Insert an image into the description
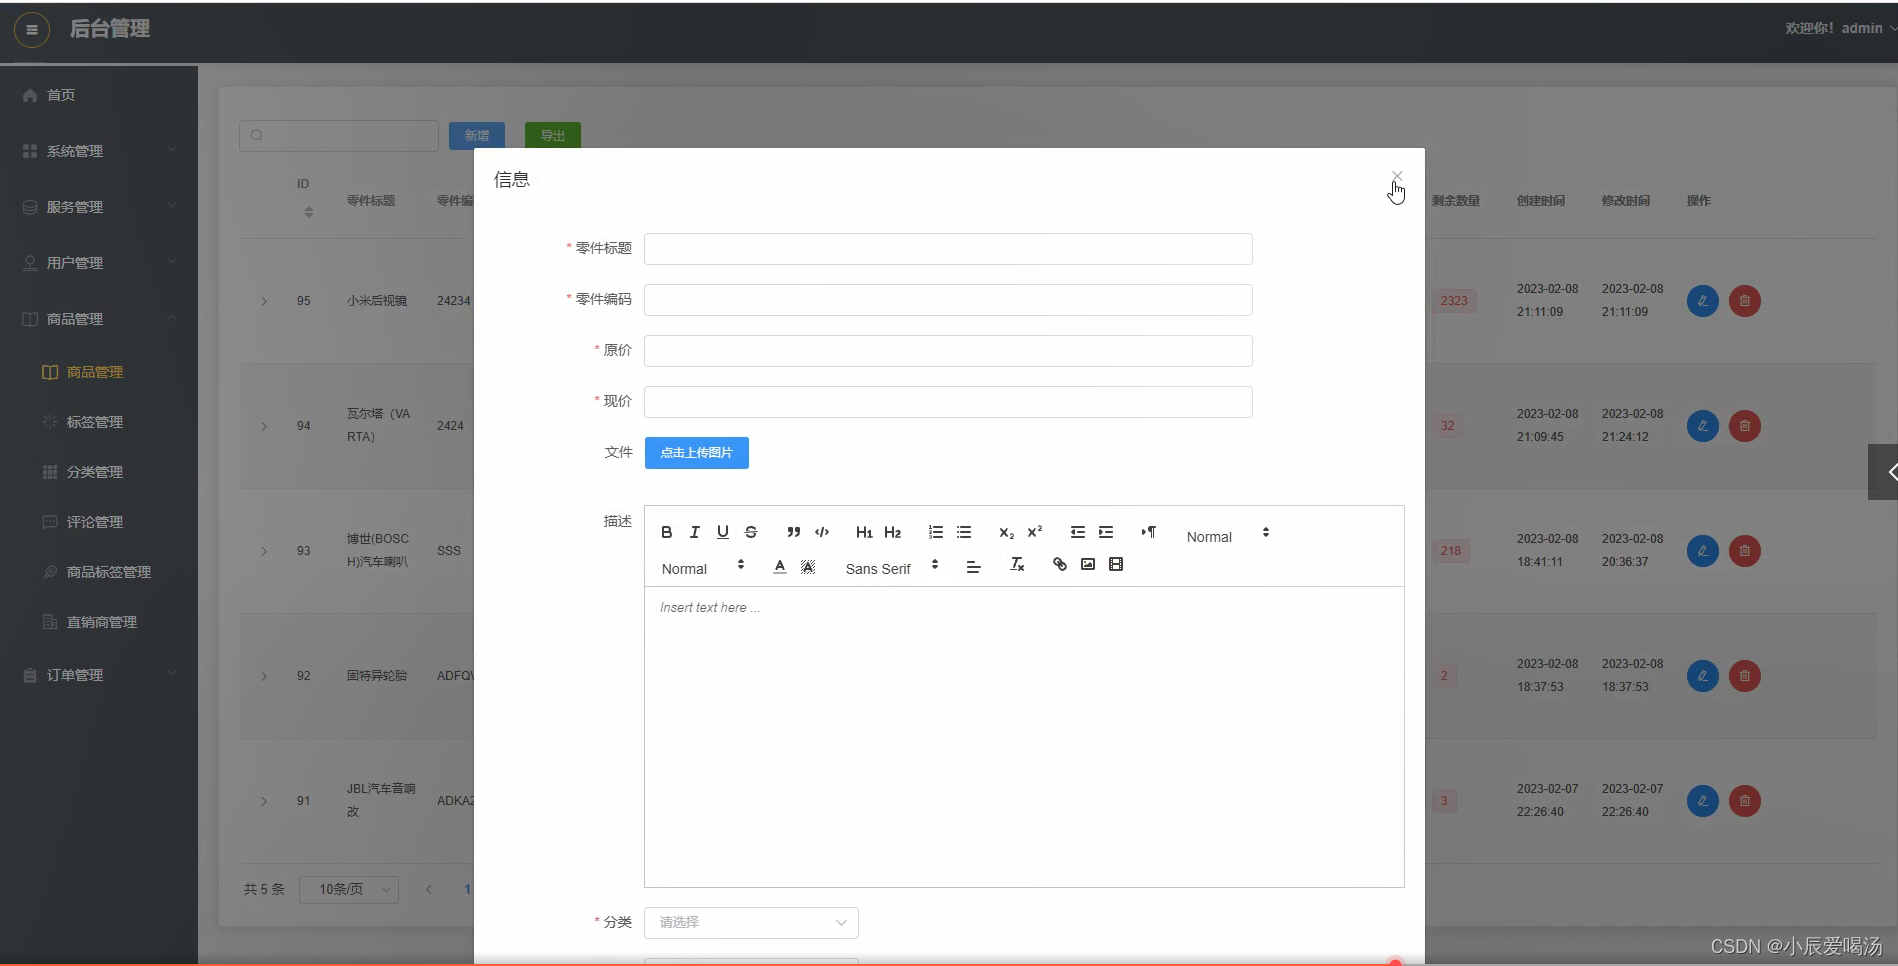Screen dimensions: 1898x966 tap(1088, 565)
